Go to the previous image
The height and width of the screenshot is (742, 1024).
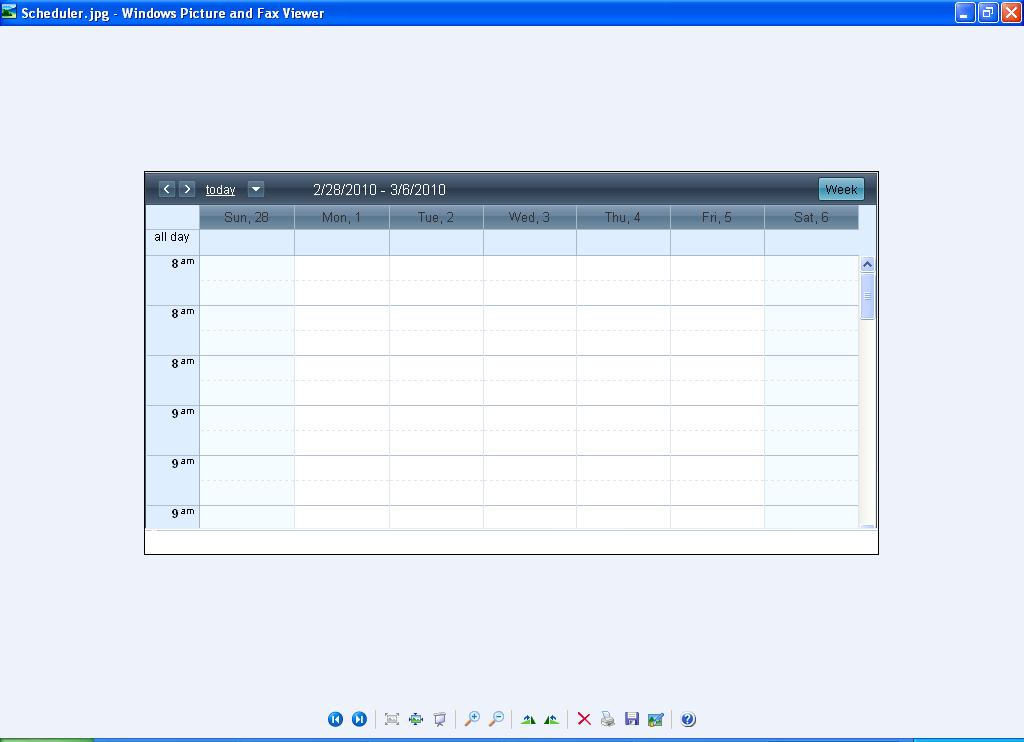coord(335,719)
